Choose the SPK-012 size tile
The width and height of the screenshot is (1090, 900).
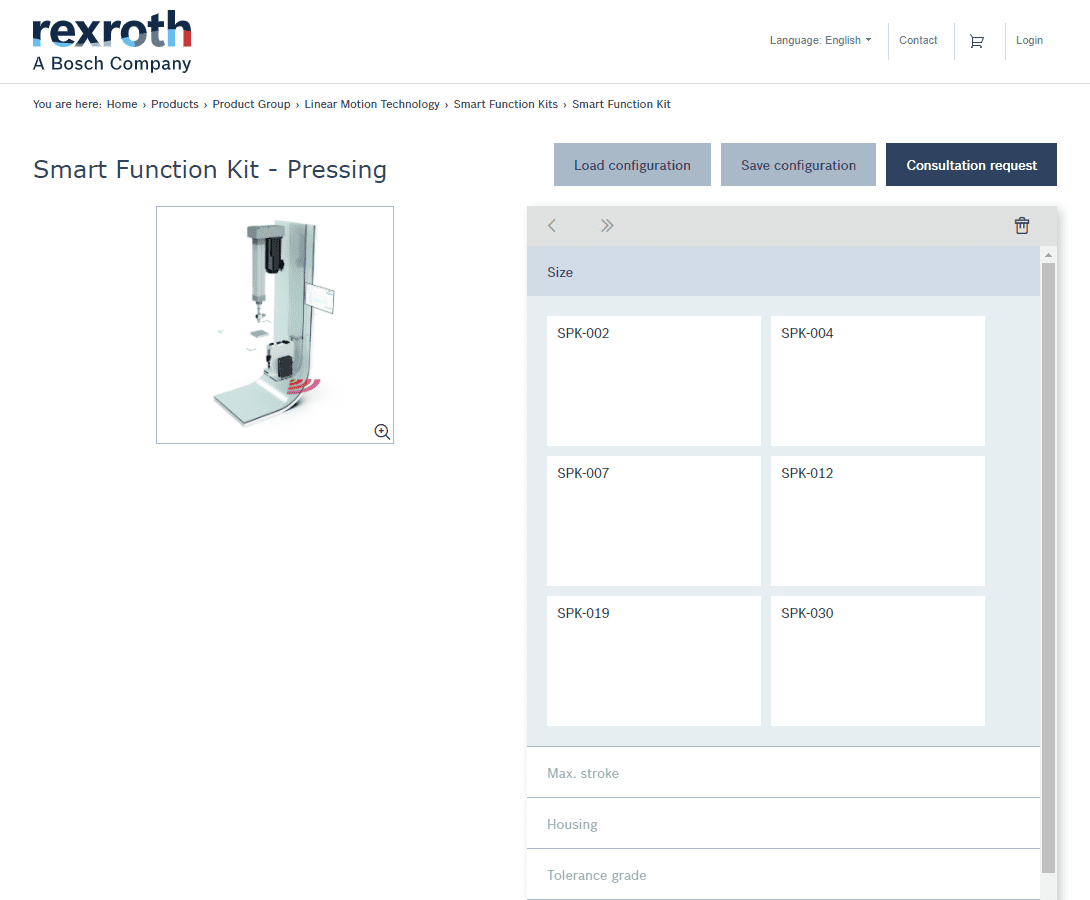click(877, 521)
